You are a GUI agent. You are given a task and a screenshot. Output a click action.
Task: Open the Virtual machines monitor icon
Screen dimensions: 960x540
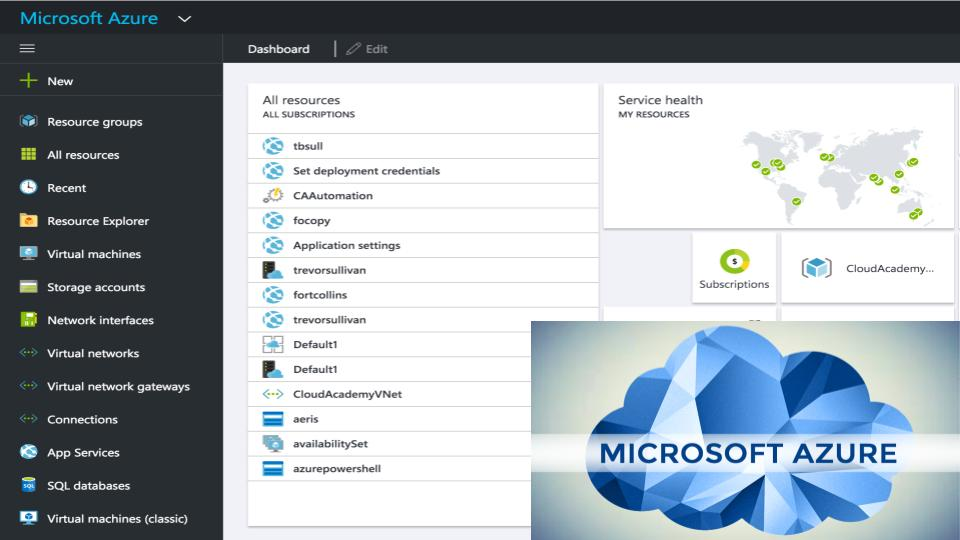(28, 253)
